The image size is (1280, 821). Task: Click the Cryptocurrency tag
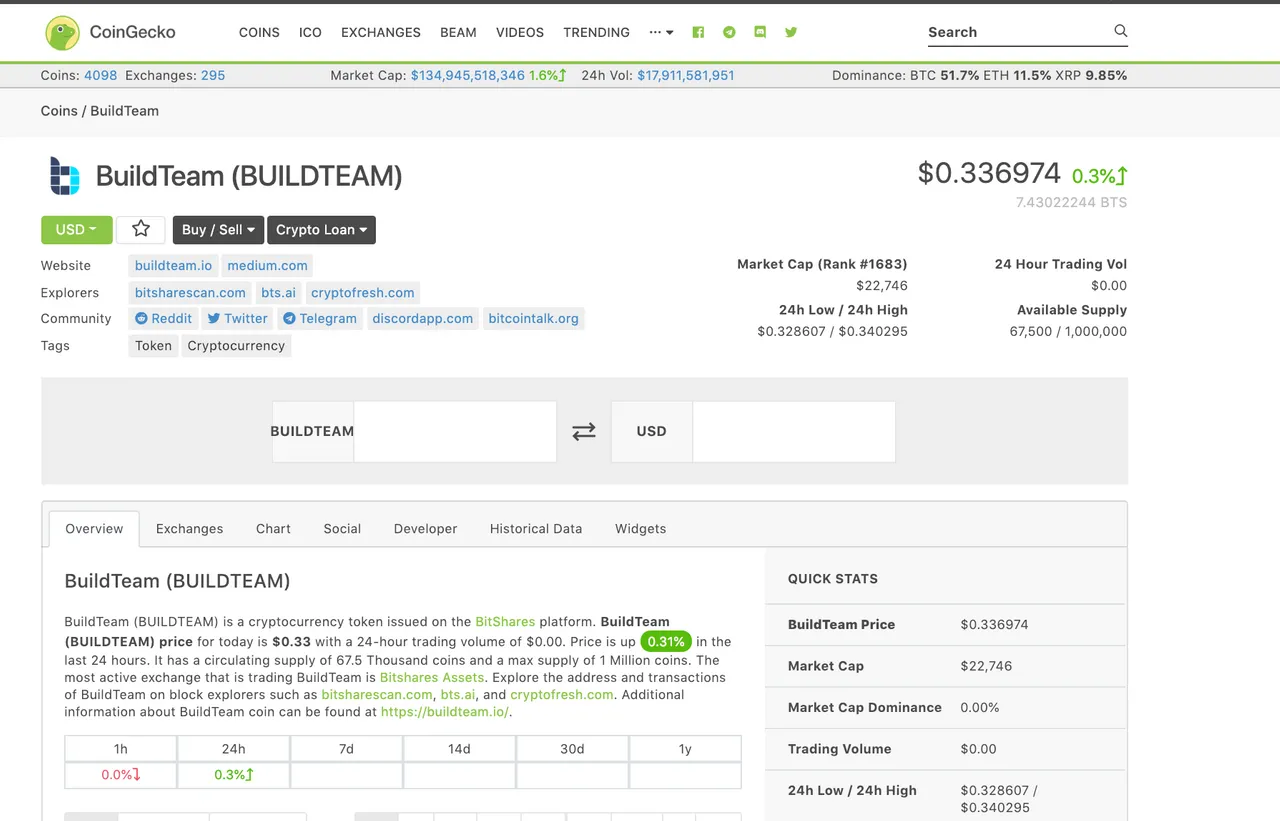tap(236, 345)
